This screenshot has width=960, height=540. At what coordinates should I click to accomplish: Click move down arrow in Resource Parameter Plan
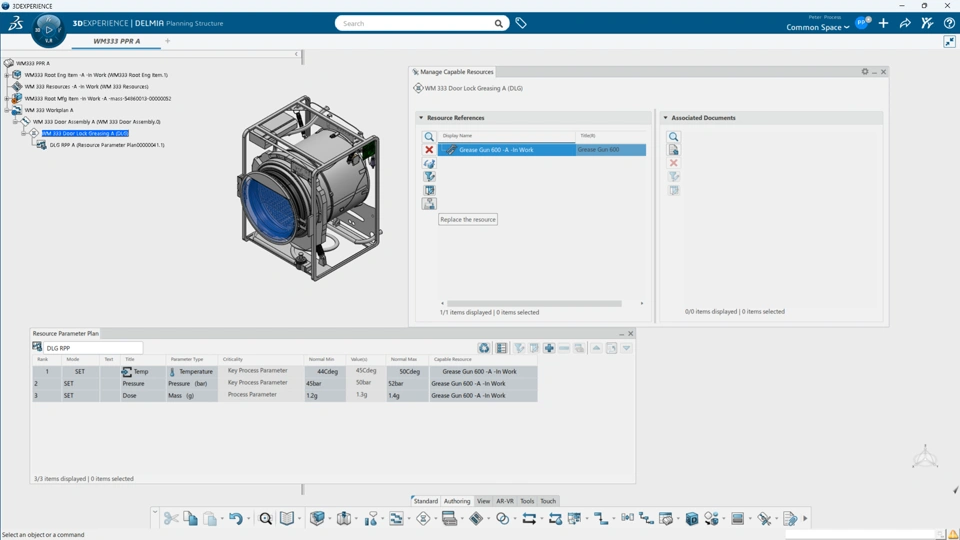[x=626, y=348]
